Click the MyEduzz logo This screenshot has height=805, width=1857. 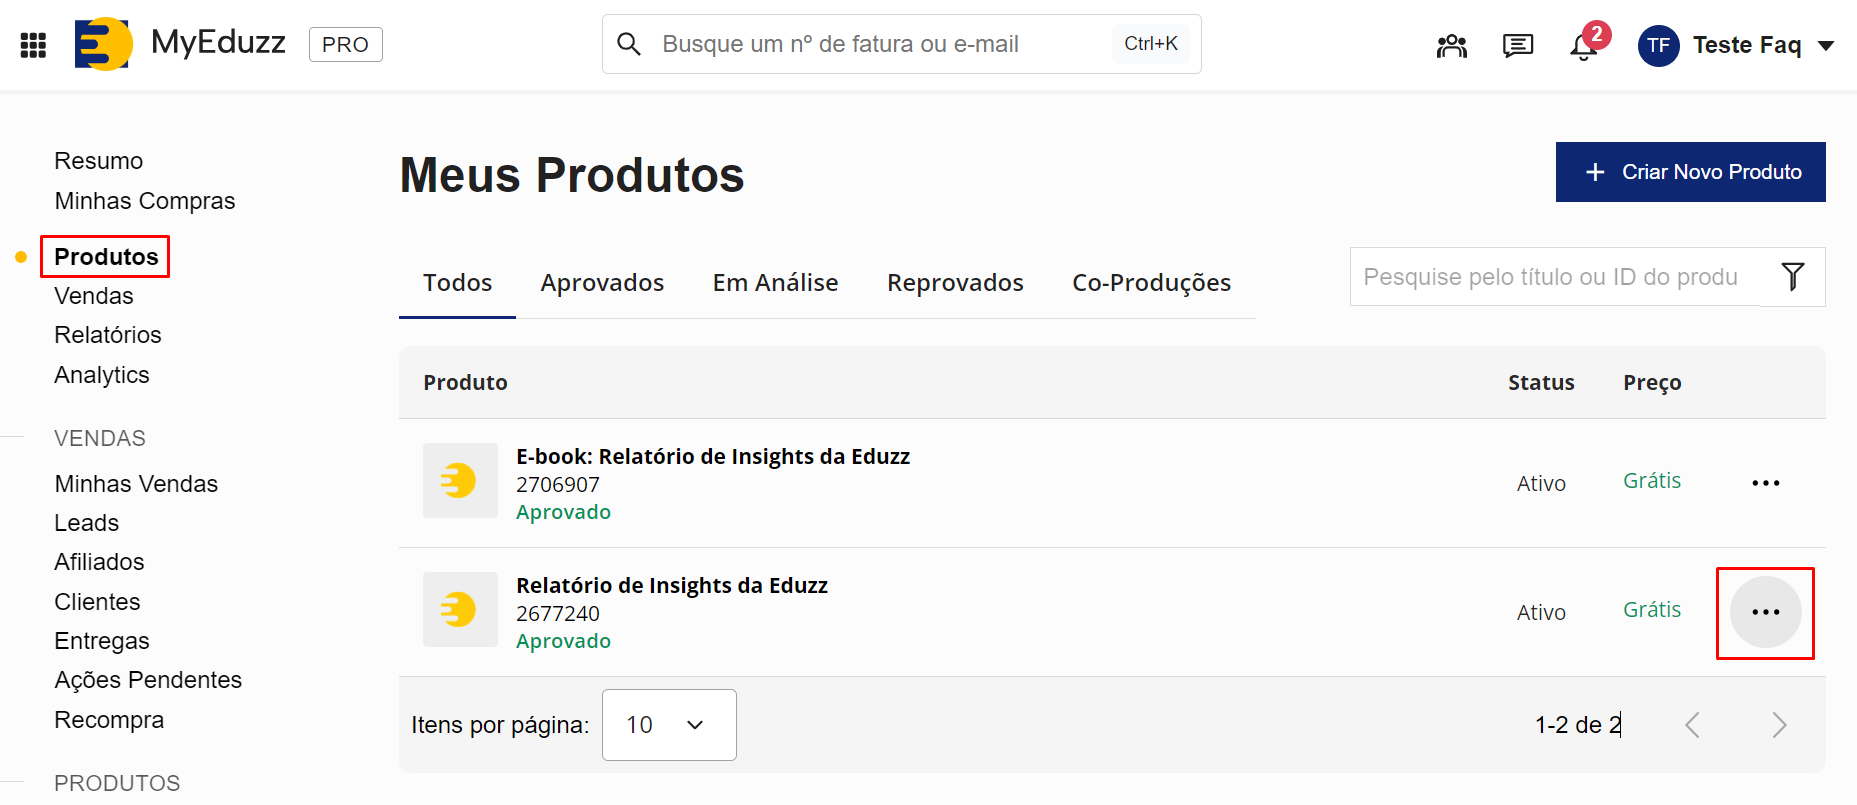coord(104,44)
